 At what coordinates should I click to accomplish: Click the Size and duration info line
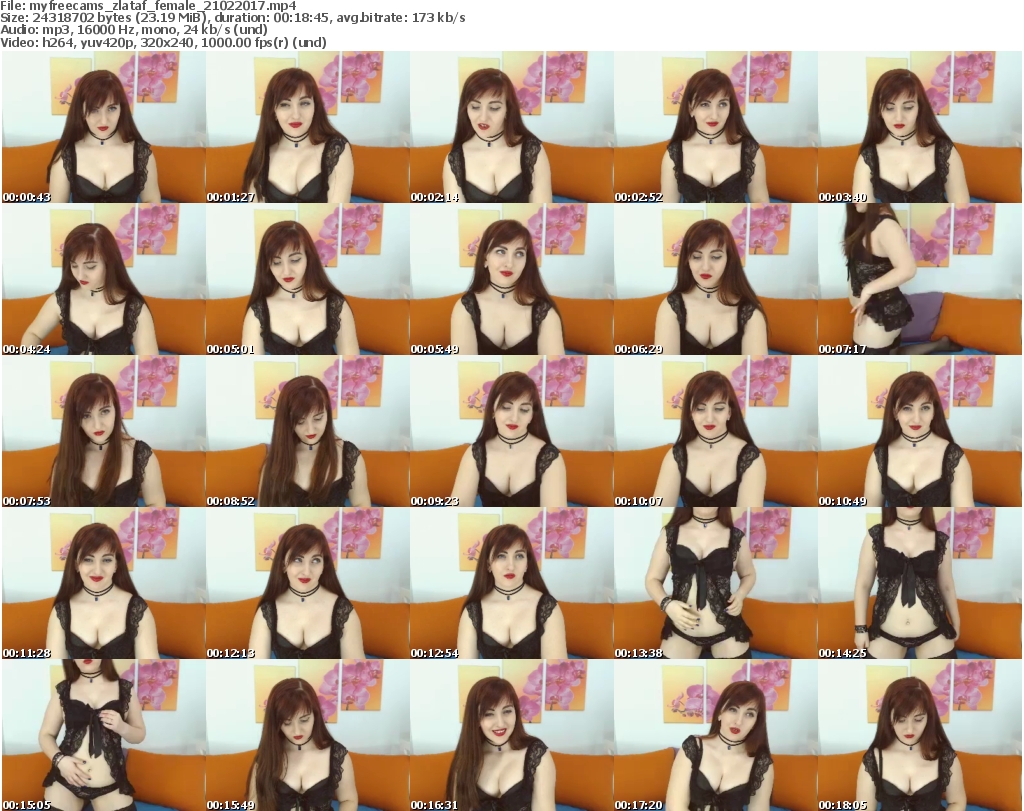pyautogui.click(x=232, y=18)
